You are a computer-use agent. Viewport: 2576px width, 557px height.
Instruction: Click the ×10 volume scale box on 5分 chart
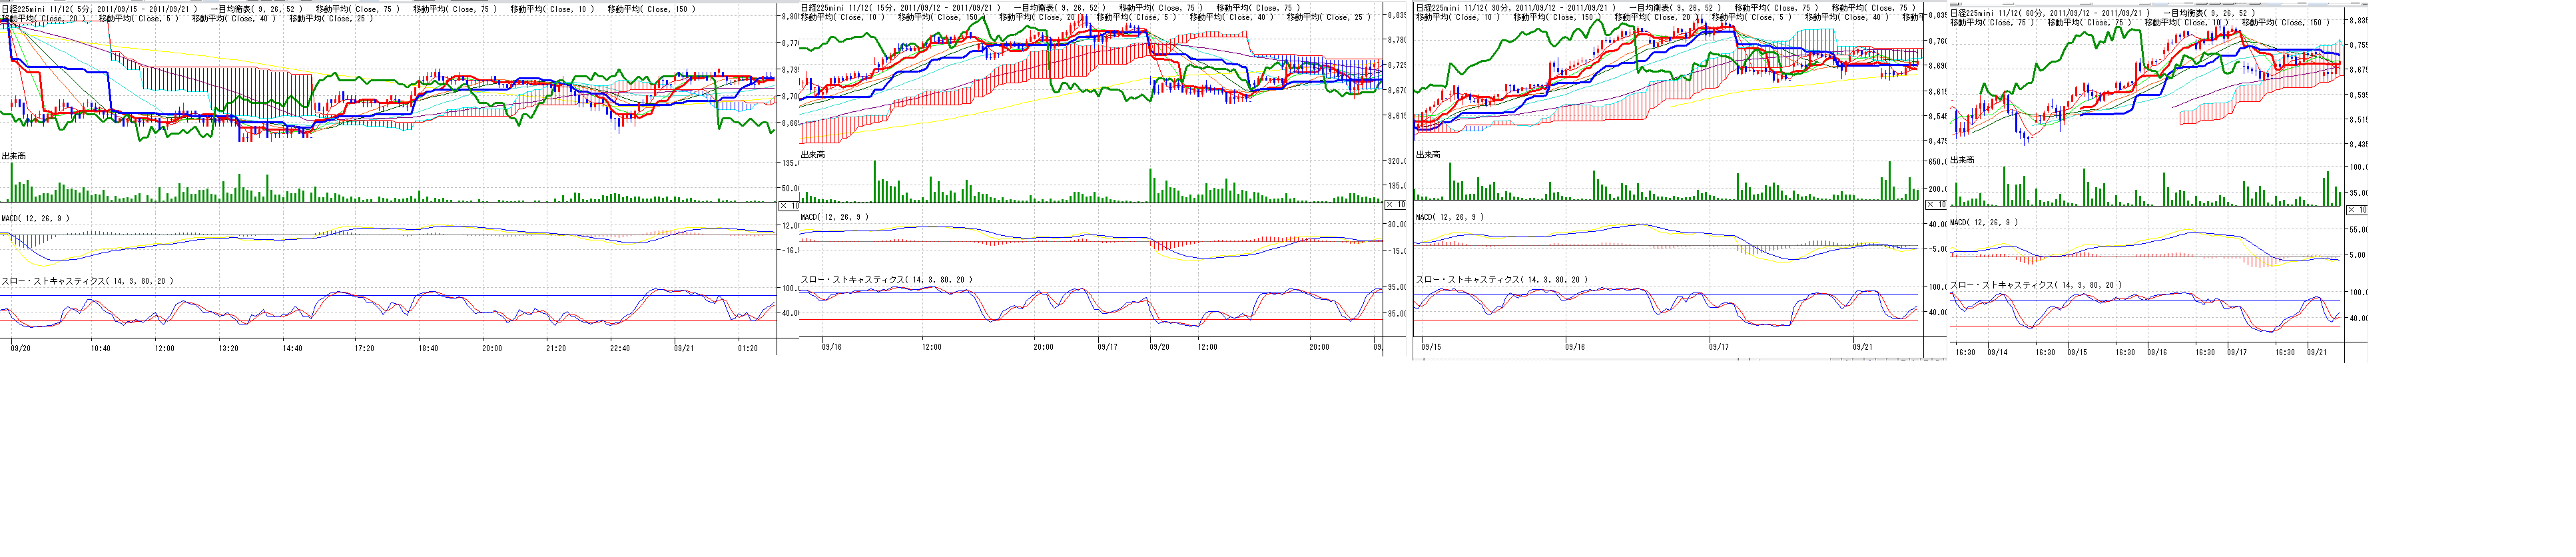[x=788, y=206]
